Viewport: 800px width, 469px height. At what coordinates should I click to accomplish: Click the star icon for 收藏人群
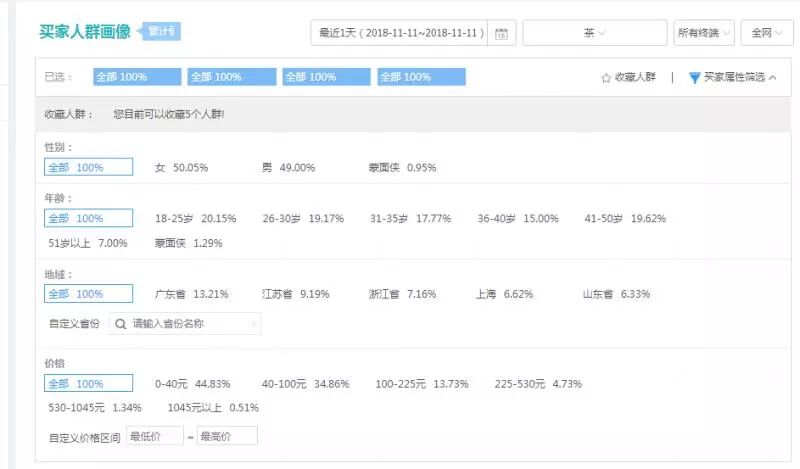[x=606, y=78]
